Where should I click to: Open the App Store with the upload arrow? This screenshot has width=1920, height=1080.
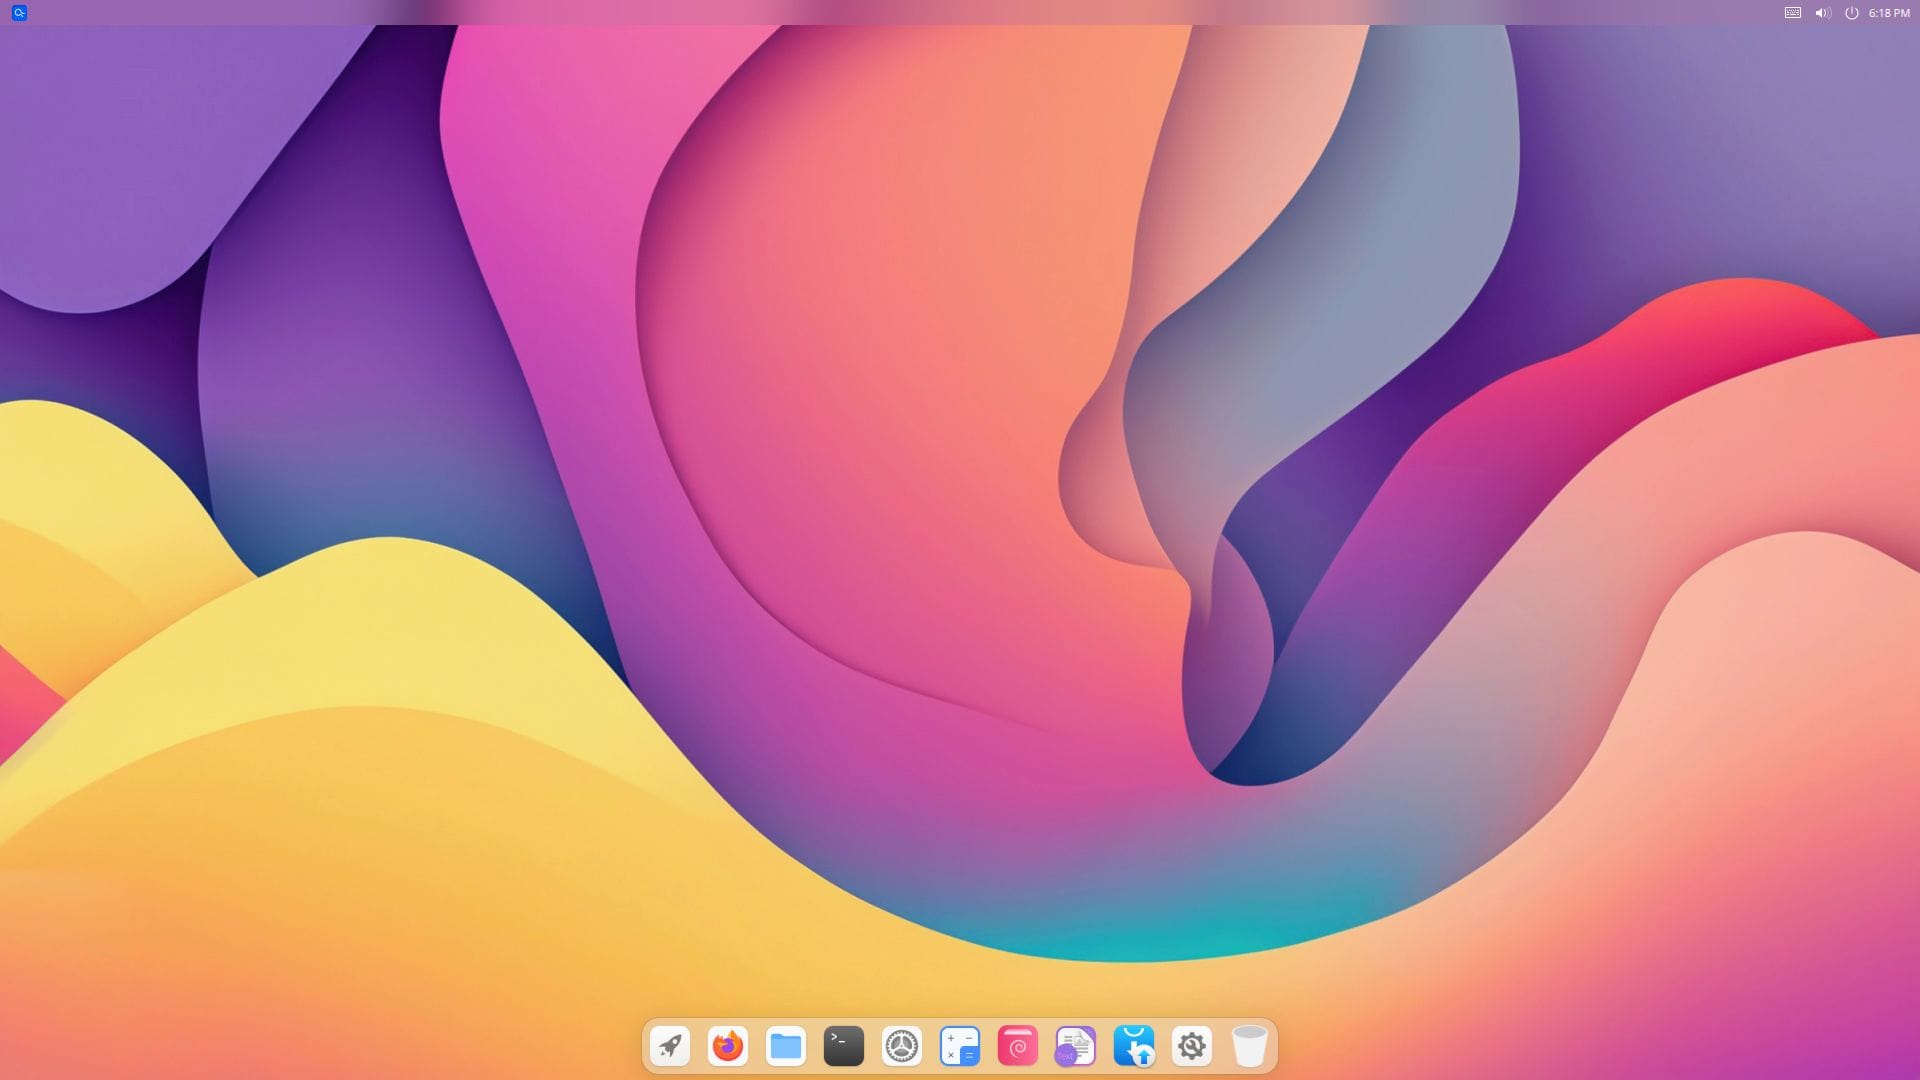(x=1133, y=1046)
